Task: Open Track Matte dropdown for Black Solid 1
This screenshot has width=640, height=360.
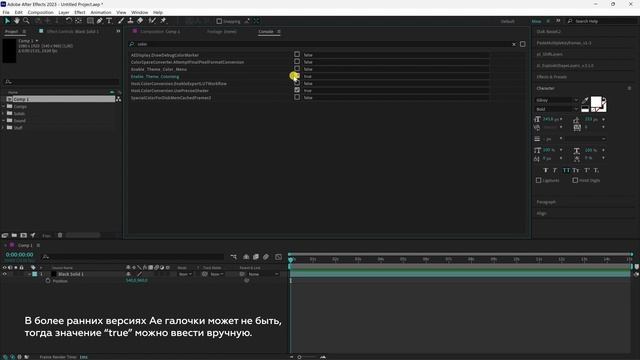Action: tap(217, 274)
